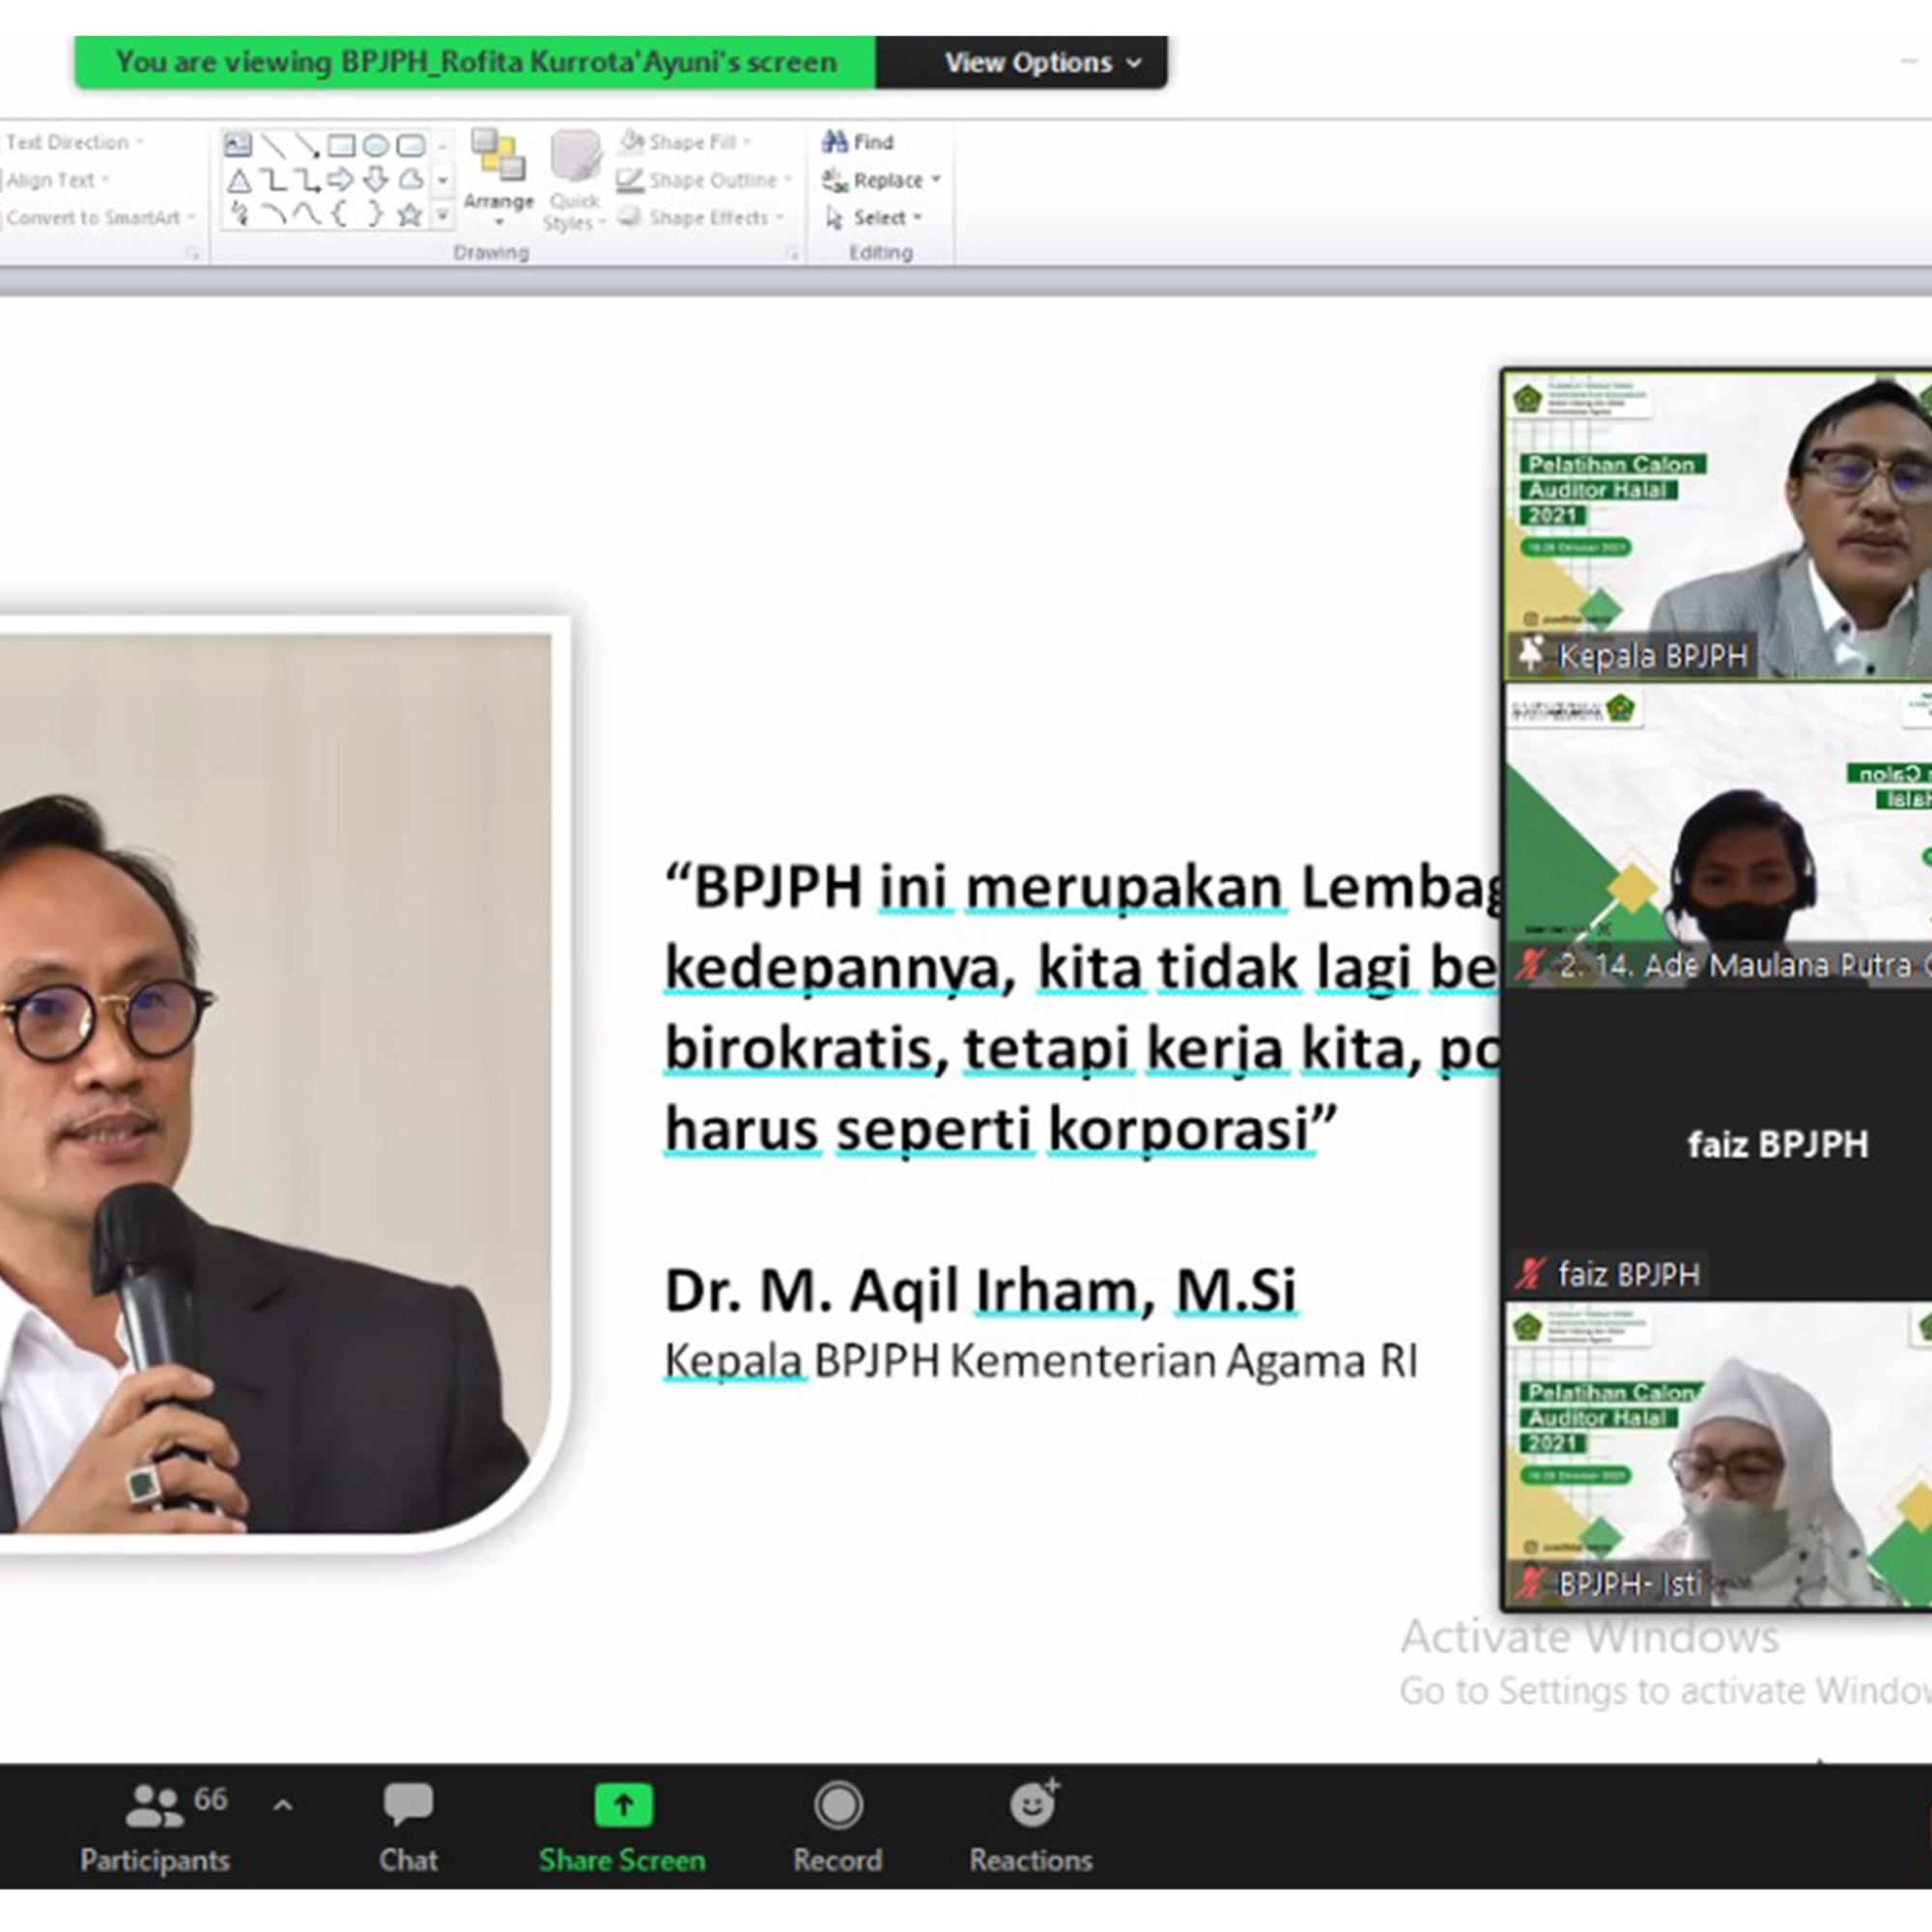Click the Kepala BPJPH video thumbnail
The width and height of the screenshot is (1932, 1932).
click(x=1716, y=525)
